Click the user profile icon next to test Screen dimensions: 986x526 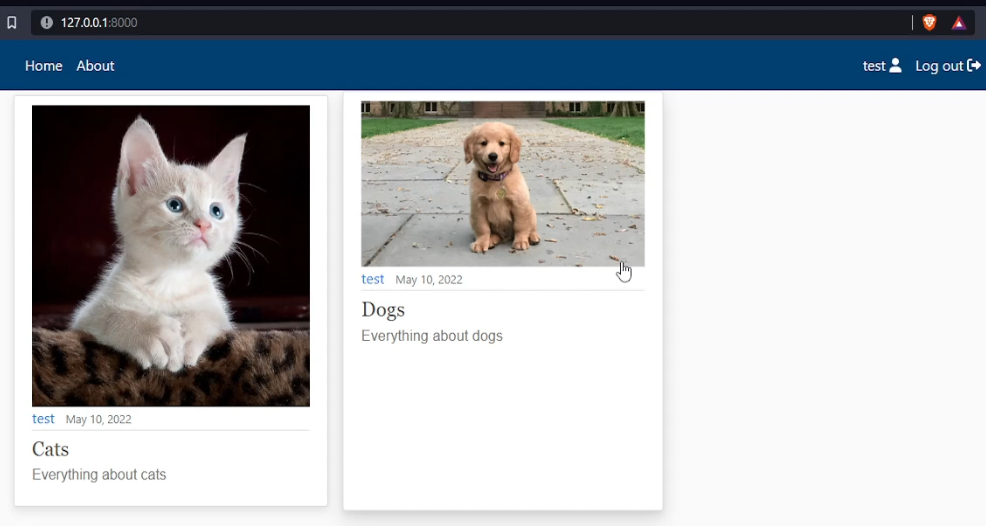(895, 65)
